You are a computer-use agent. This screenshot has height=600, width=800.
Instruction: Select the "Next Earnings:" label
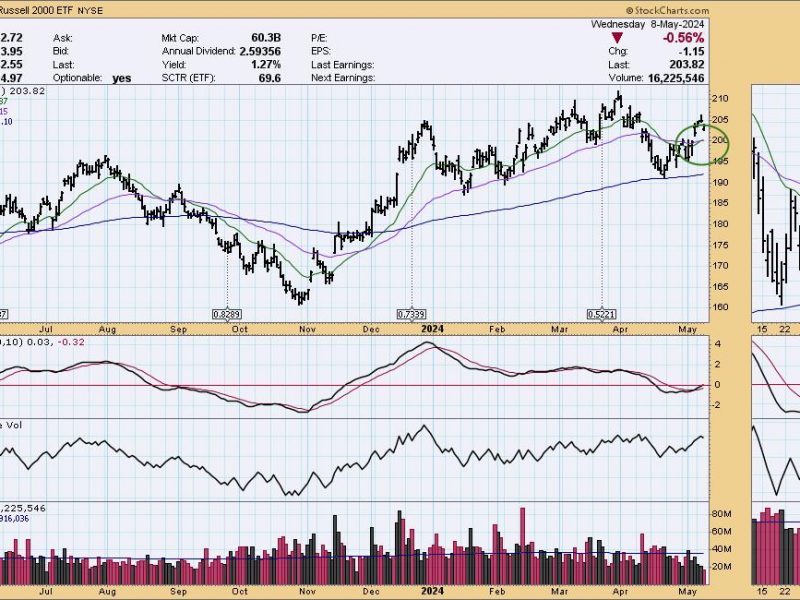tap(343, 78)
